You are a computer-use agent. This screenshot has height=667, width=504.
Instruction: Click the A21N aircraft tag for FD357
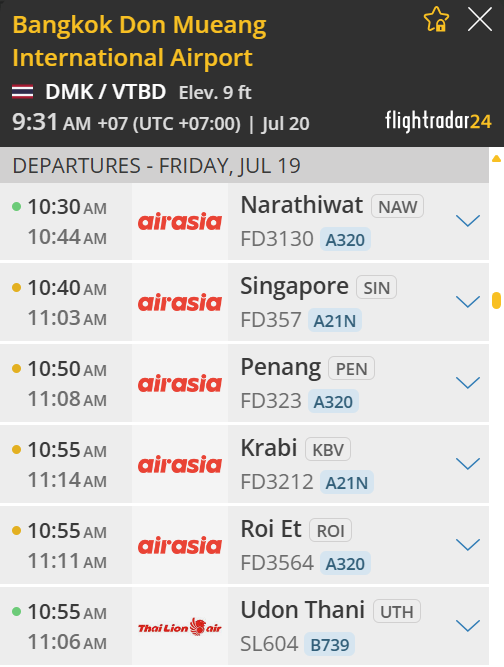[x=335, y=321]
